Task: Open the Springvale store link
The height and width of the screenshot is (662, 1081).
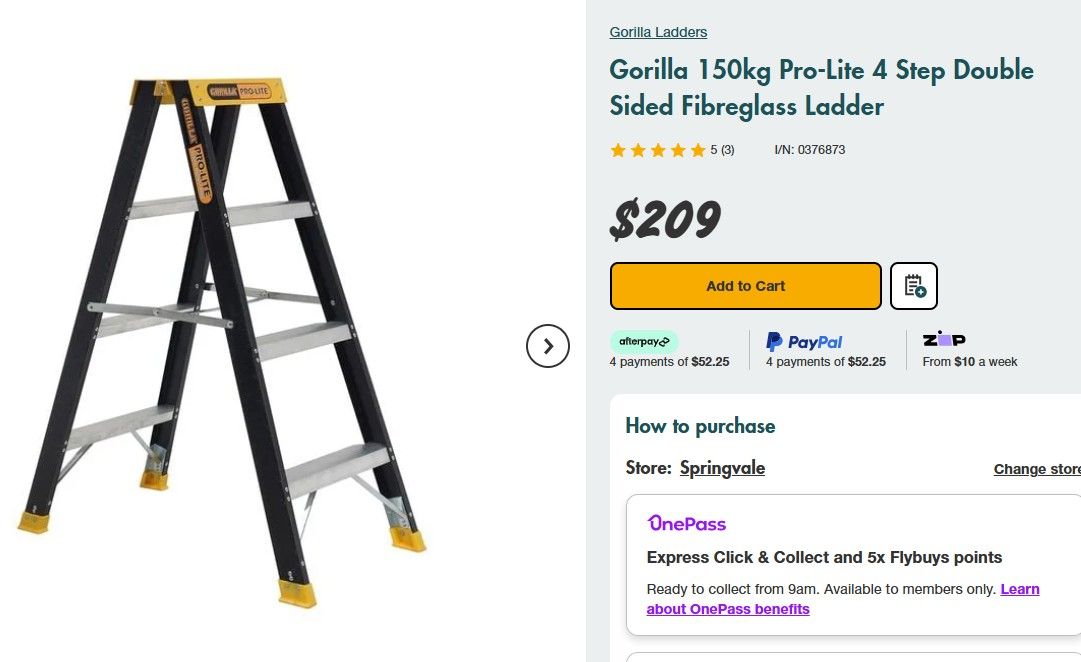Action: tap(722, 467)
